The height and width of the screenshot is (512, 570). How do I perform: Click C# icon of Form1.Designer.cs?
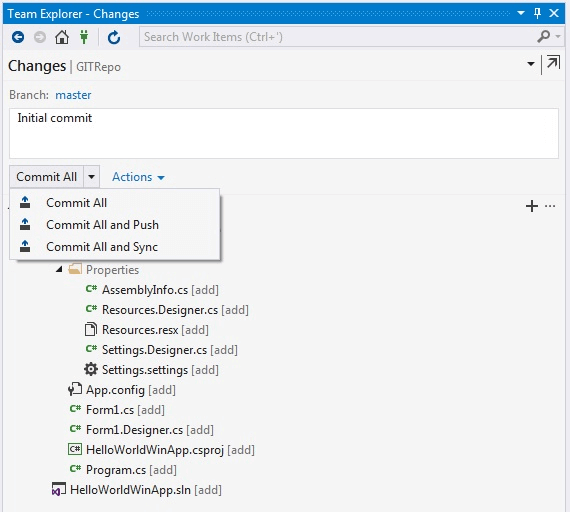pyautogui.click(x=75, y=429)
